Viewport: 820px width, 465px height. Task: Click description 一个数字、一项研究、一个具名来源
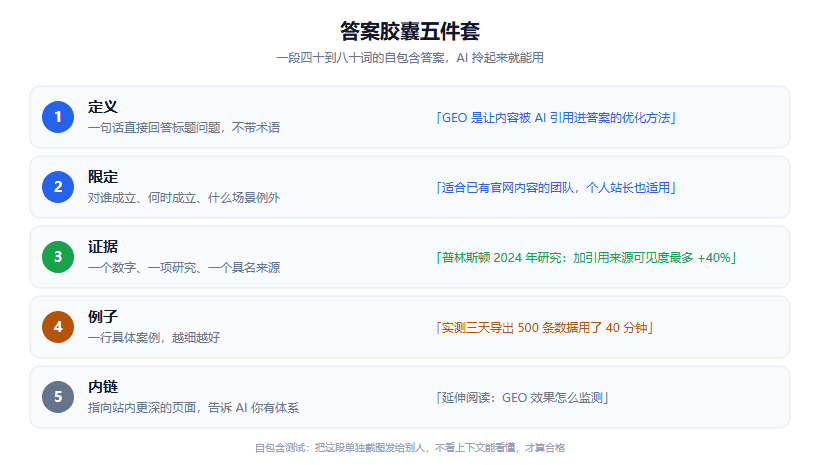(x=184, y=268)
